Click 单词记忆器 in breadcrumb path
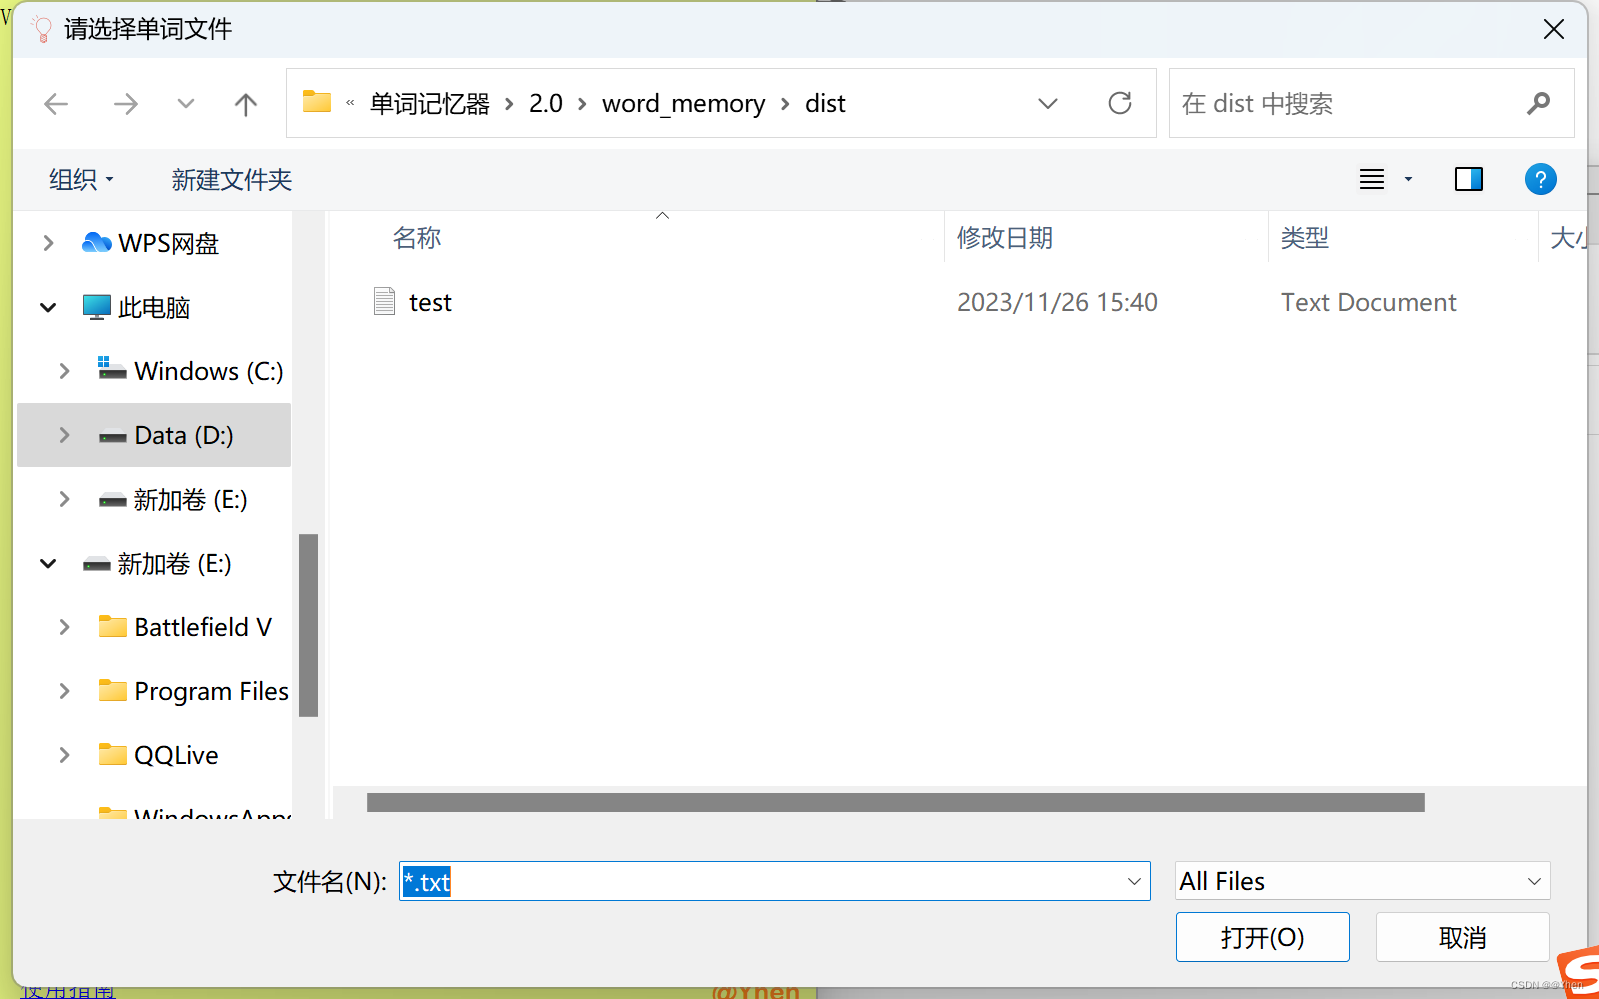Image resolution: width=1599 pixels, height=999 pixels. [x=430, y=104]
